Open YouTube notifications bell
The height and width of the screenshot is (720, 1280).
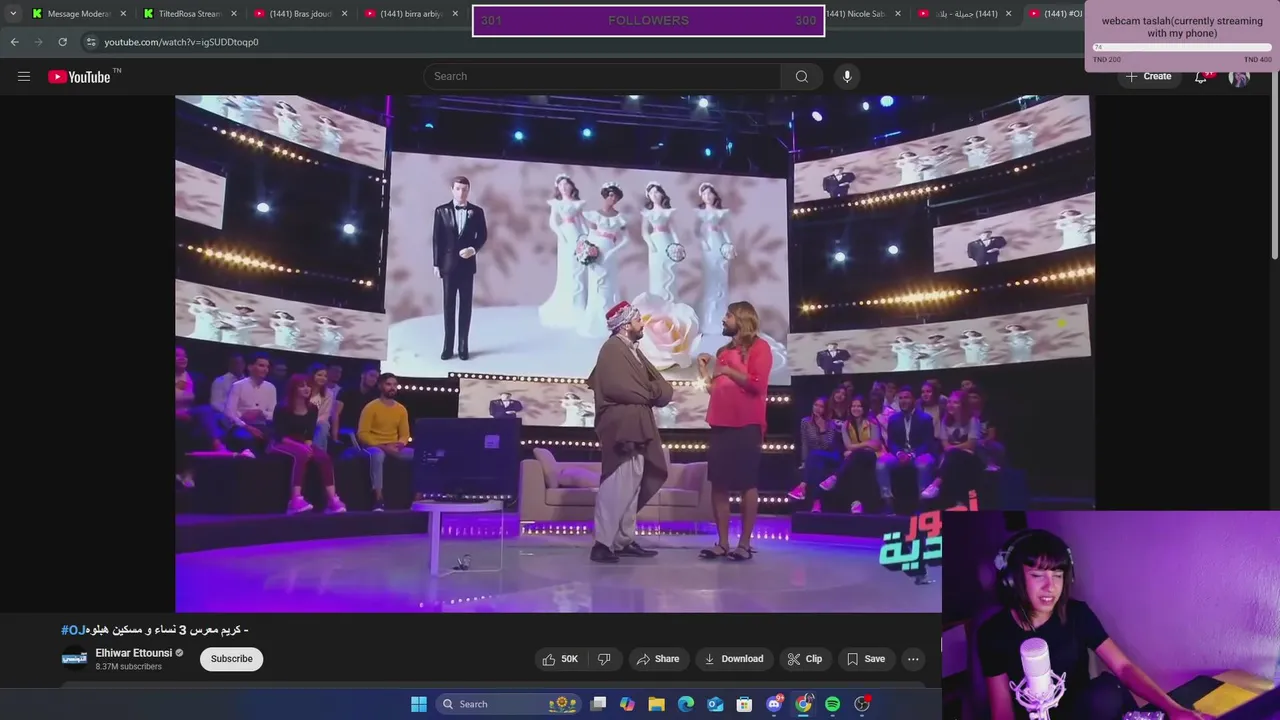[x=1201, y=76]
